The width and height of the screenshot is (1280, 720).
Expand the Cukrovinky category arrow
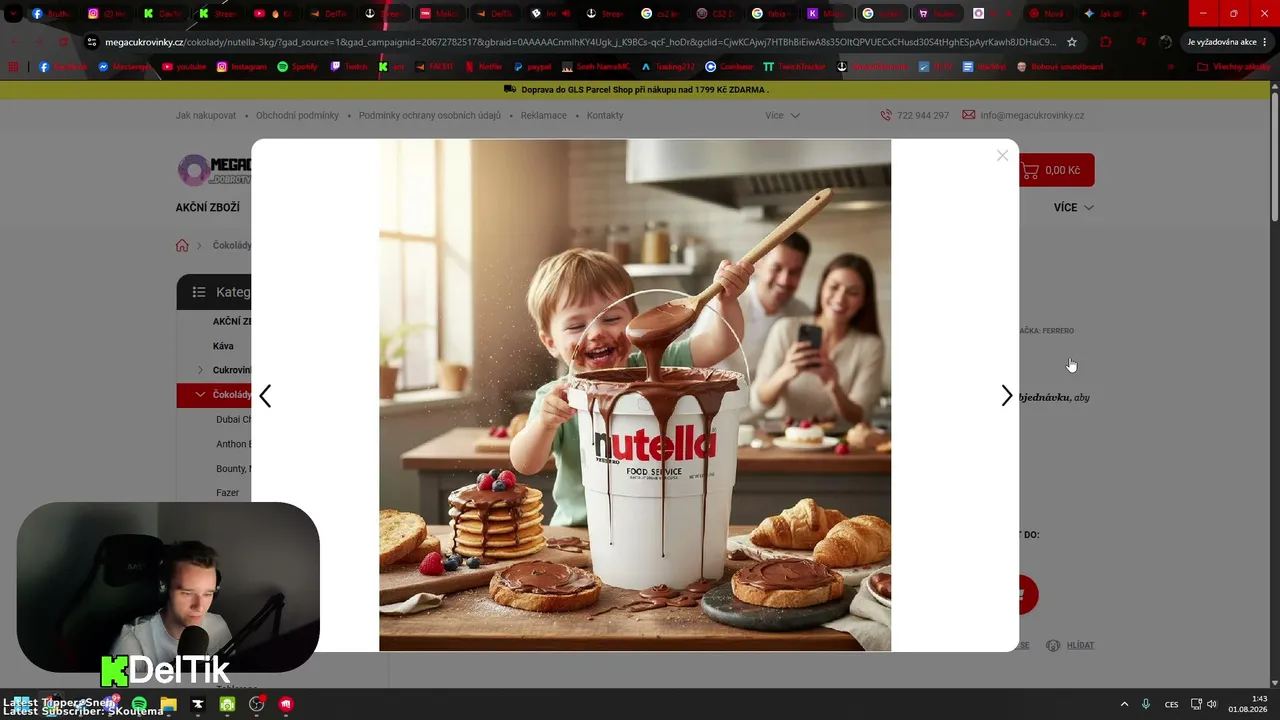click(x=200, y=370)
